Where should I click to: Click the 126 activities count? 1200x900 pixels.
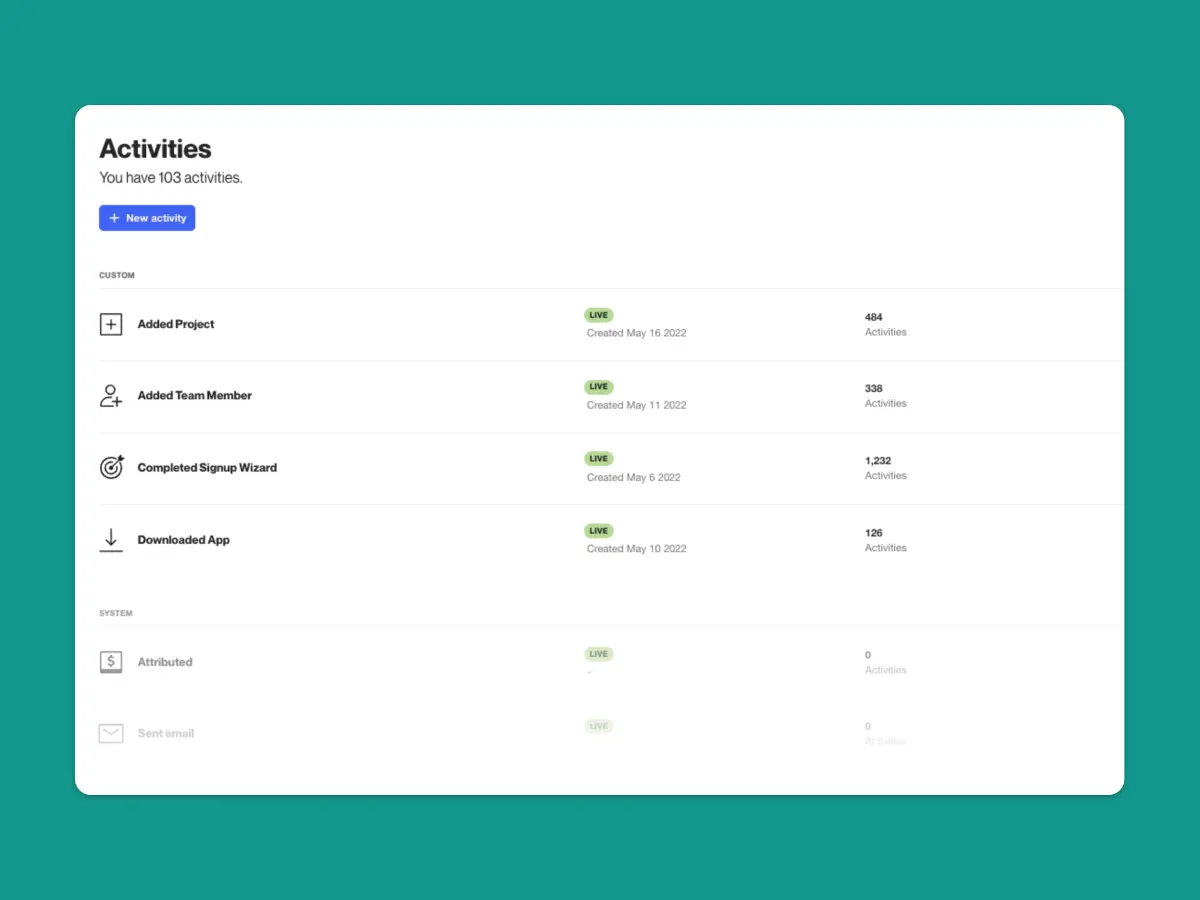(x=874, y=533)
